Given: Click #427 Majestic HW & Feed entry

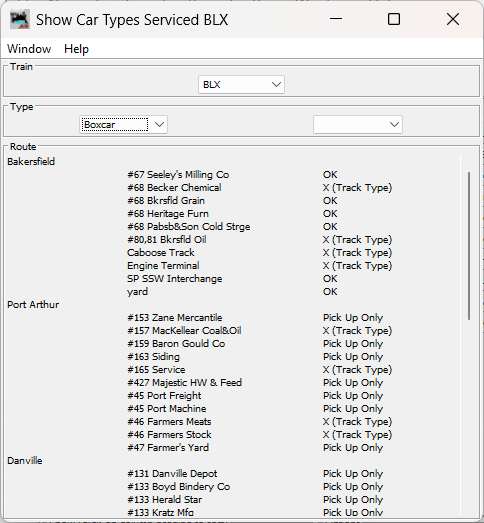Looking at the screenshot, I should (184, 383).
